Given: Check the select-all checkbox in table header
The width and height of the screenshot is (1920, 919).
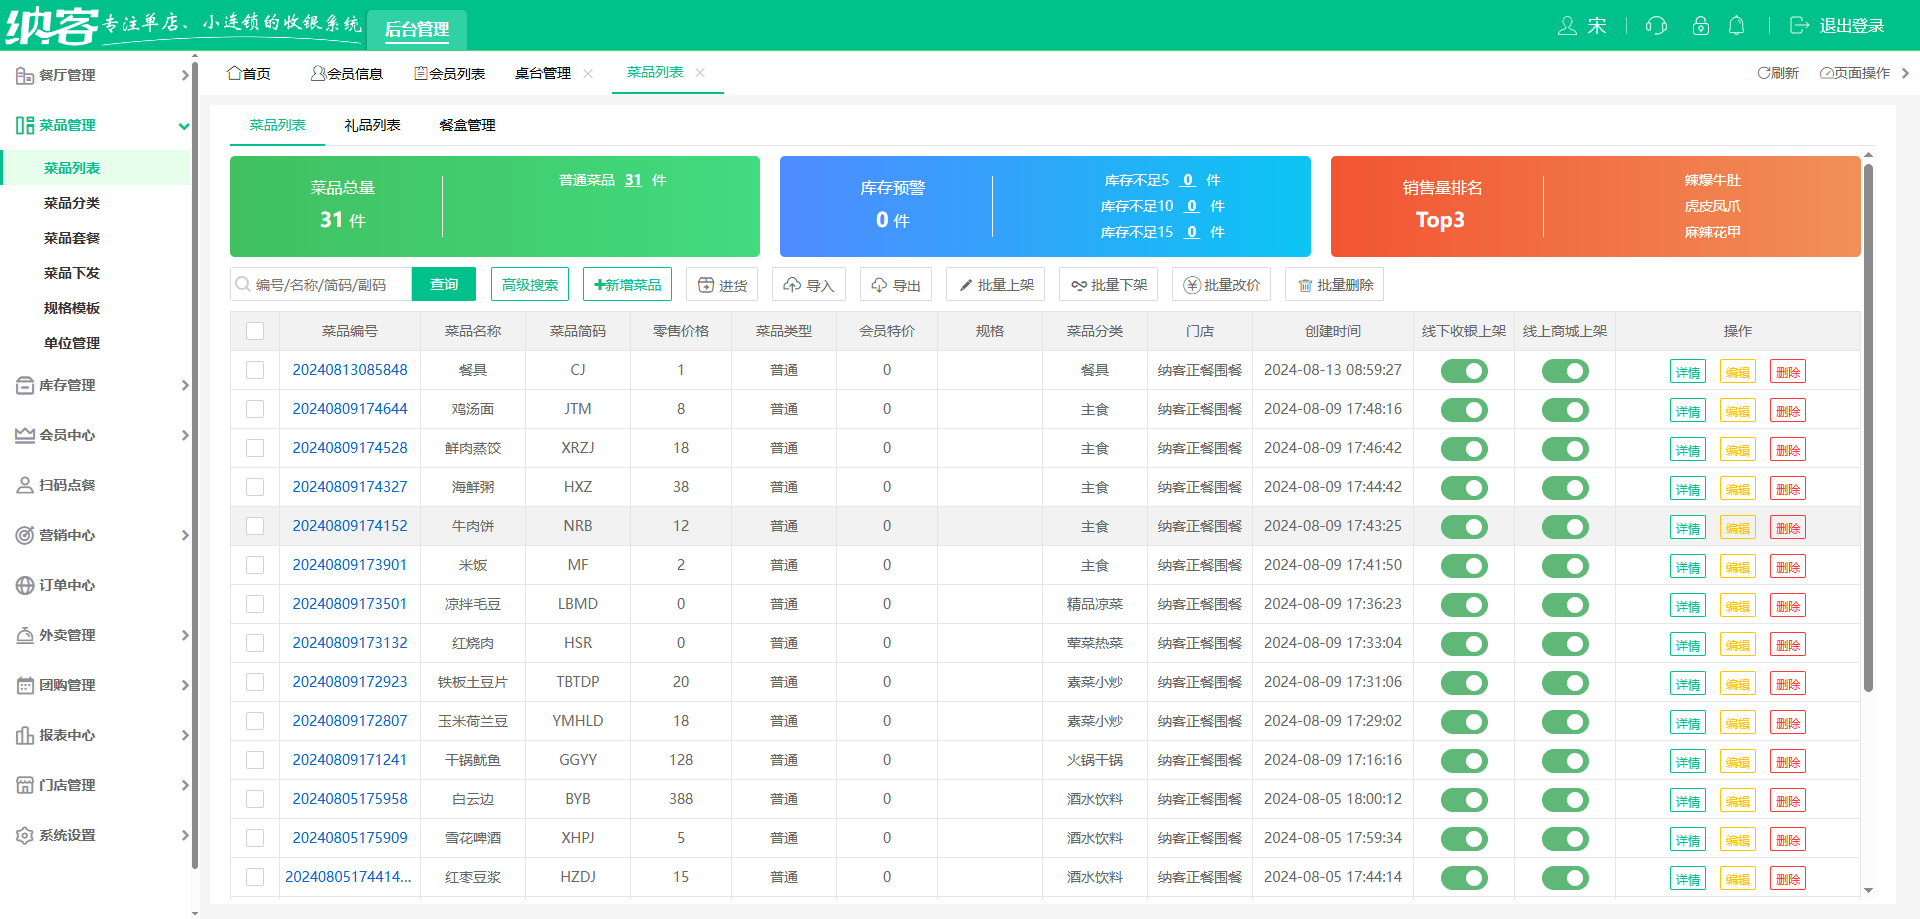Looking at the screenshot, I should pyautogui.click(x=255, y=330).
